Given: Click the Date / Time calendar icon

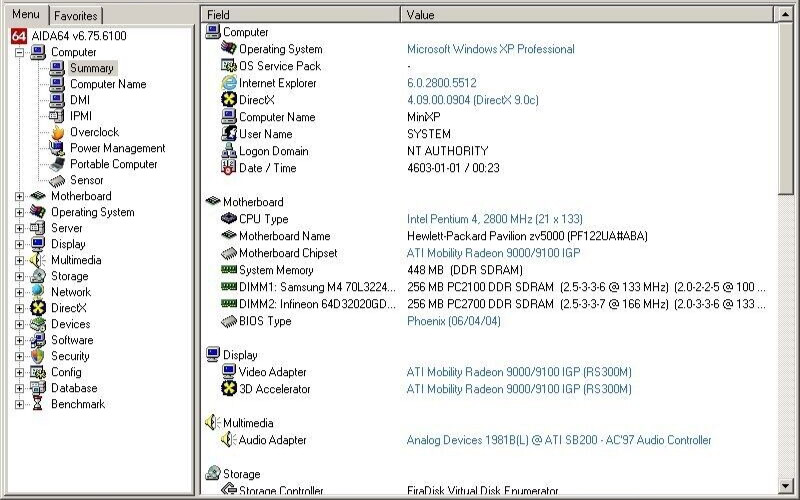Looking at the screenshot, I should 229,167.
